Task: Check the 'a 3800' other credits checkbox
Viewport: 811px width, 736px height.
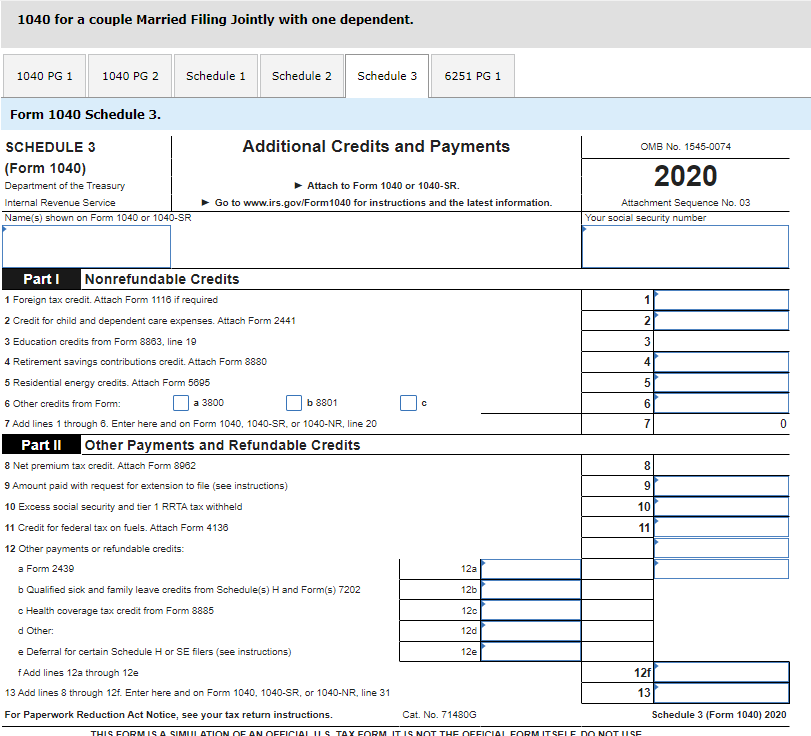Action: pos(181,403)
